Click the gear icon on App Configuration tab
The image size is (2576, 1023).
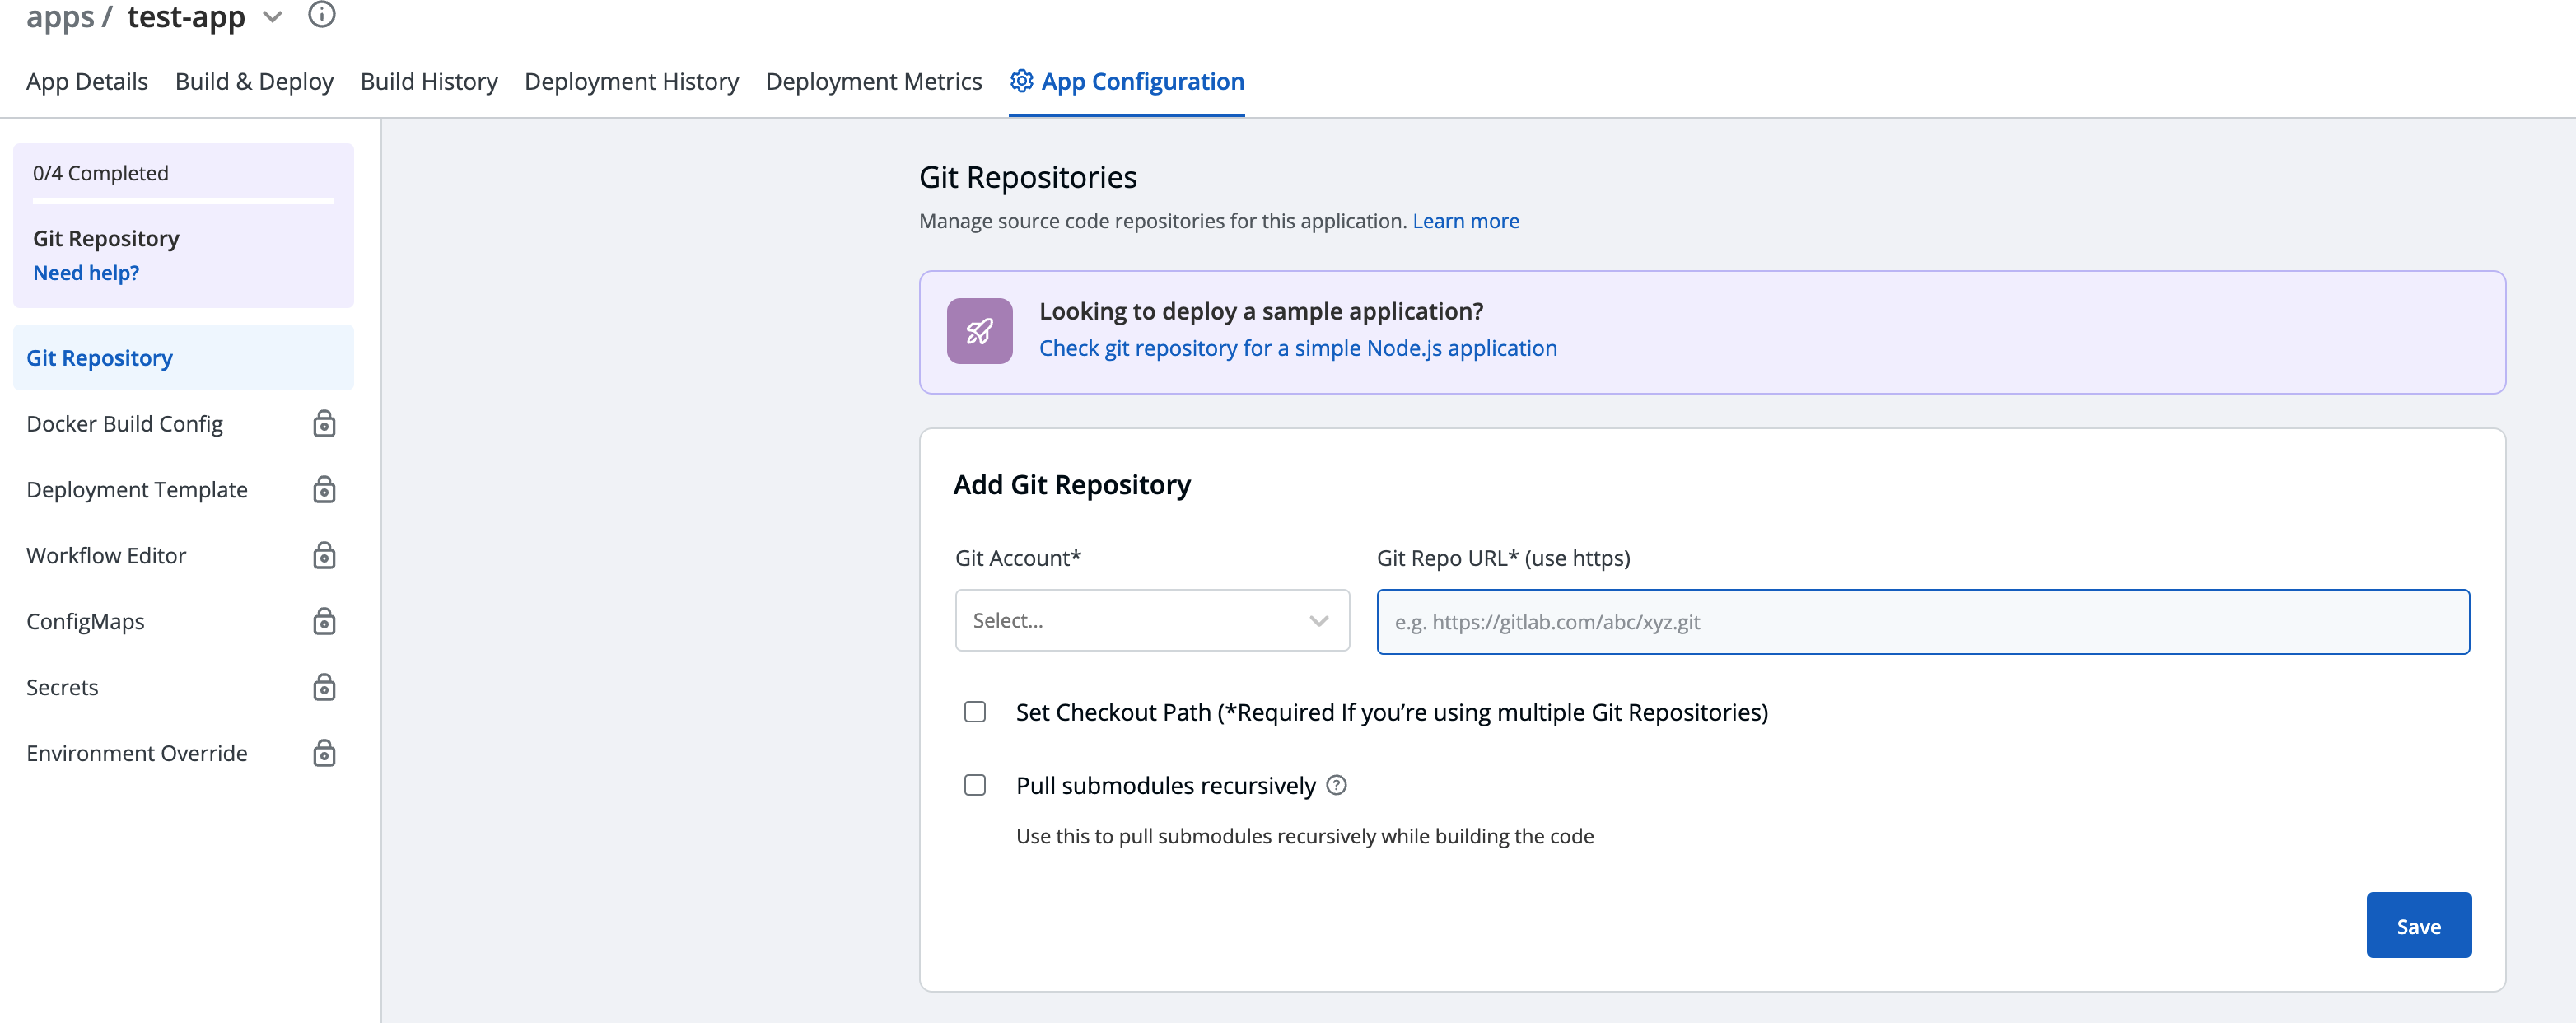(1021, 81)
